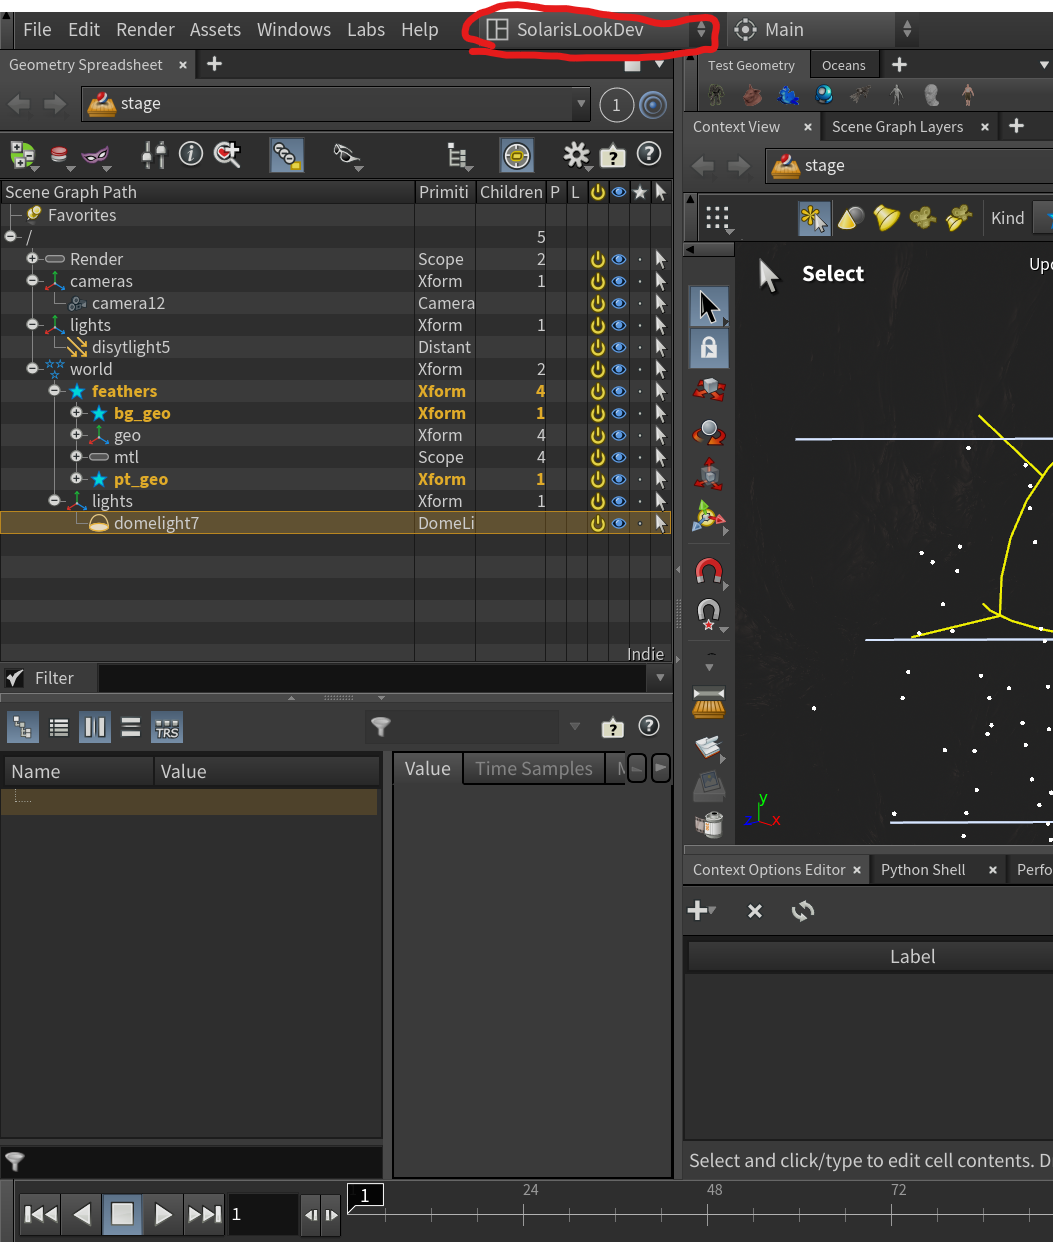Click the help question mark in scene graph toolbar

(649, 154)
